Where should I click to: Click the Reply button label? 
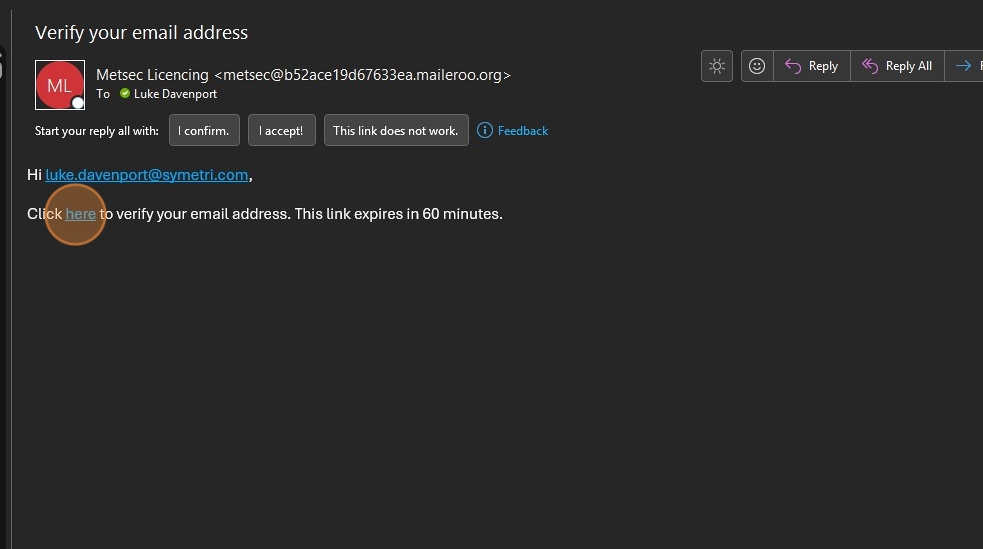(x=823, y=66)
